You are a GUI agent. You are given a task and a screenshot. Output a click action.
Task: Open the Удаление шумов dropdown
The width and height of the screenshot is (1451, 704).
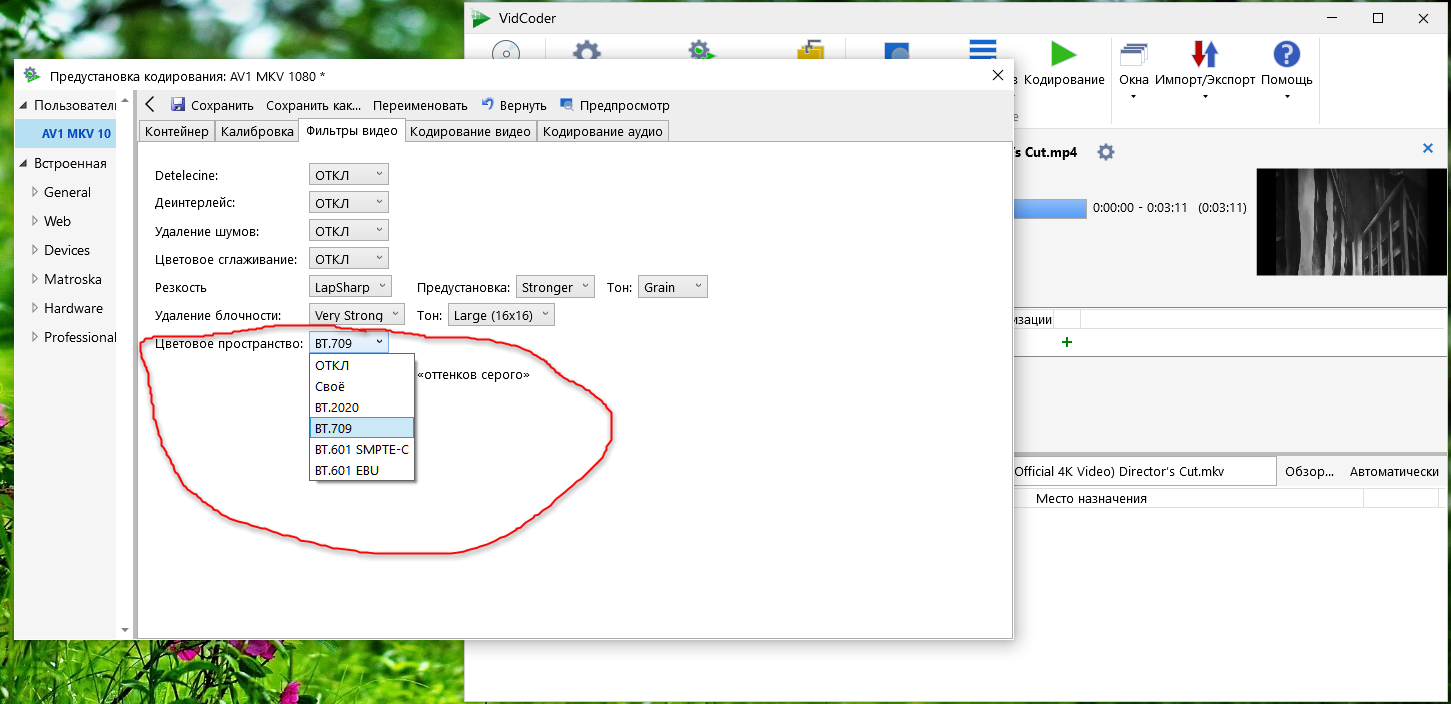[349, 231]
